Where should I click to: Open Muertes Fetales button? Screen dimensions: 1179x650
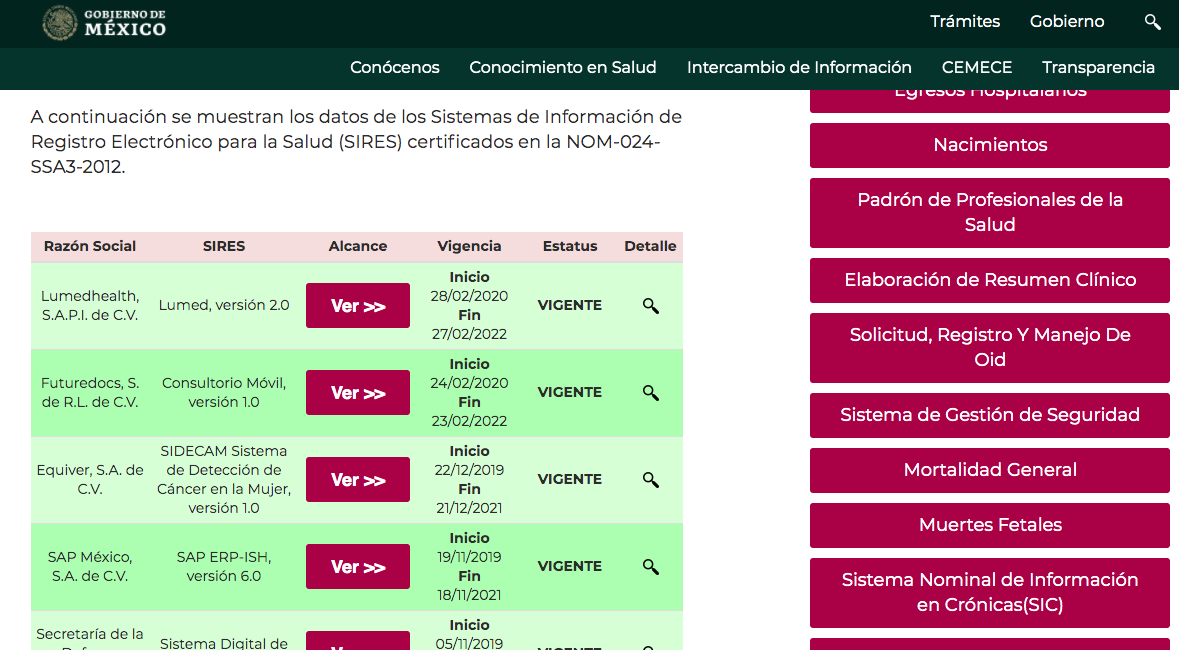[x=990, y=525]
